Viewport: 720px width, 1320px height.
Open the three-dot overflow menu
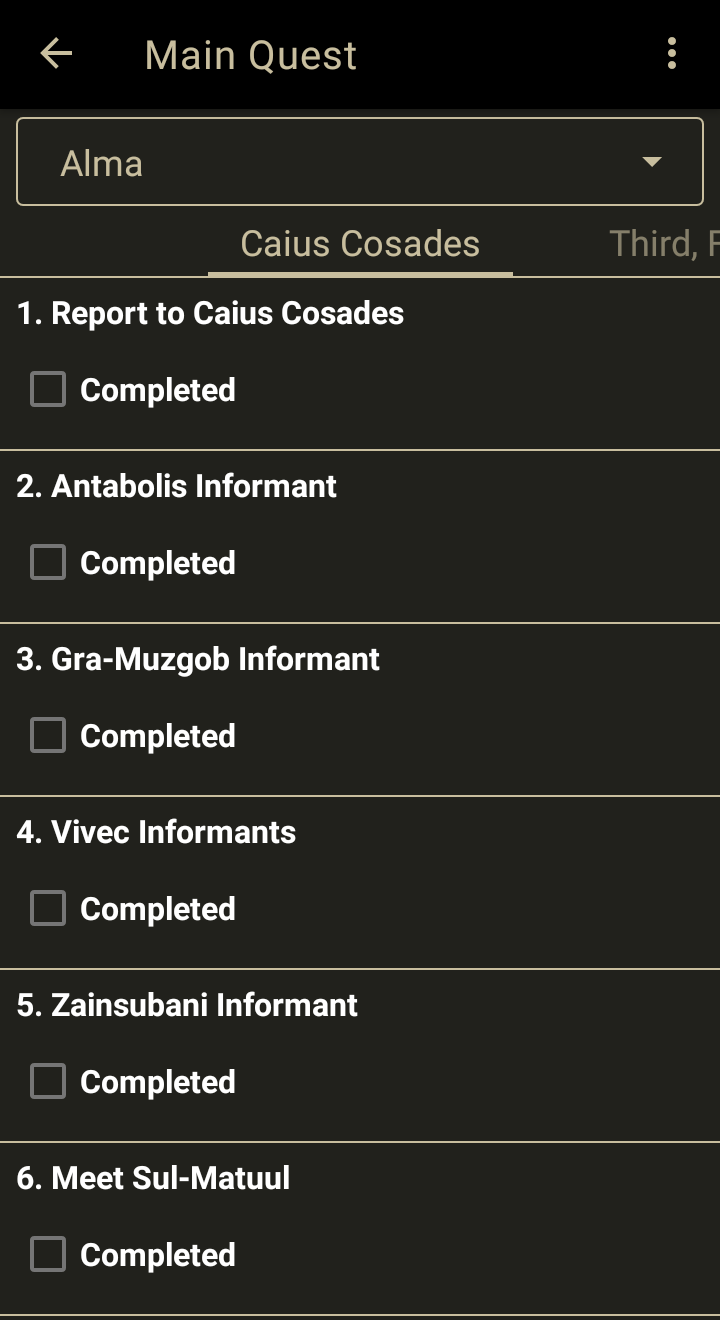(x=671, y=54)
